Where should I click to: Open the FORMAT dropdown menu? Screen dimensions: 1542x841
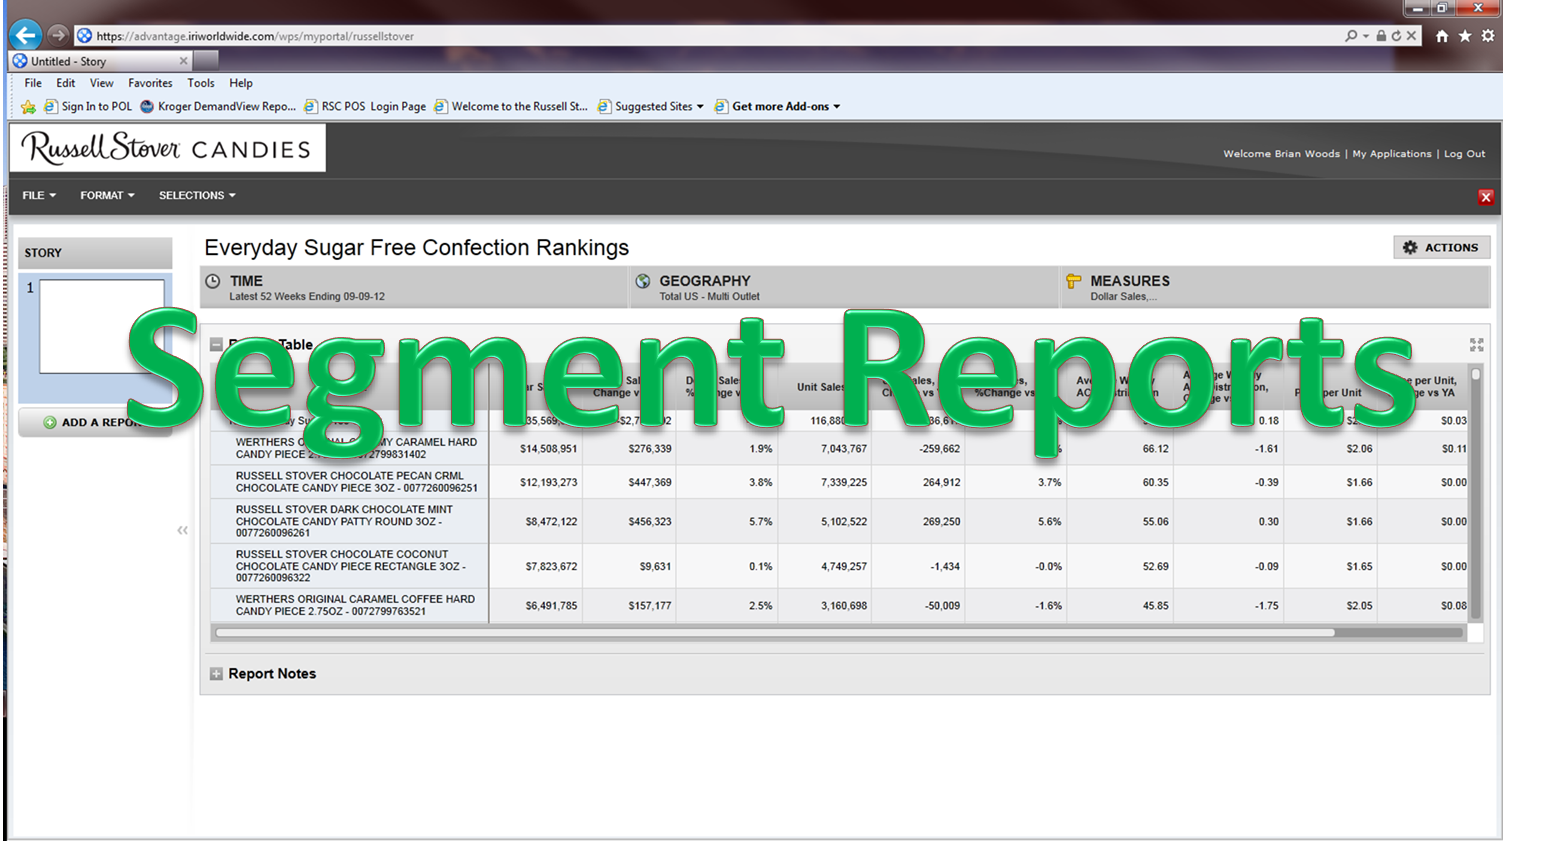[107, 195]
